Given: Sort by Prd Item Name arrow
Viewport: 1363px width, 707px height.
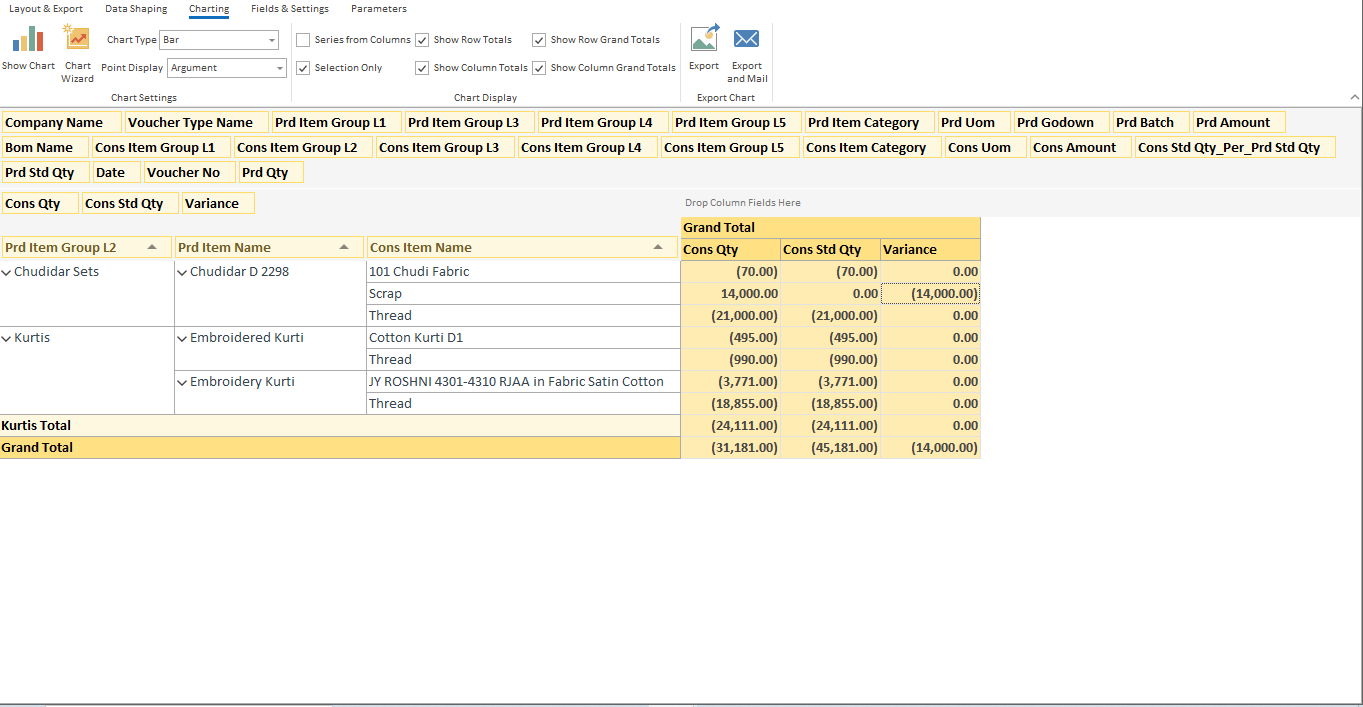Looking at the screenshot, I should pyautogui.click(x=344, y=247).
